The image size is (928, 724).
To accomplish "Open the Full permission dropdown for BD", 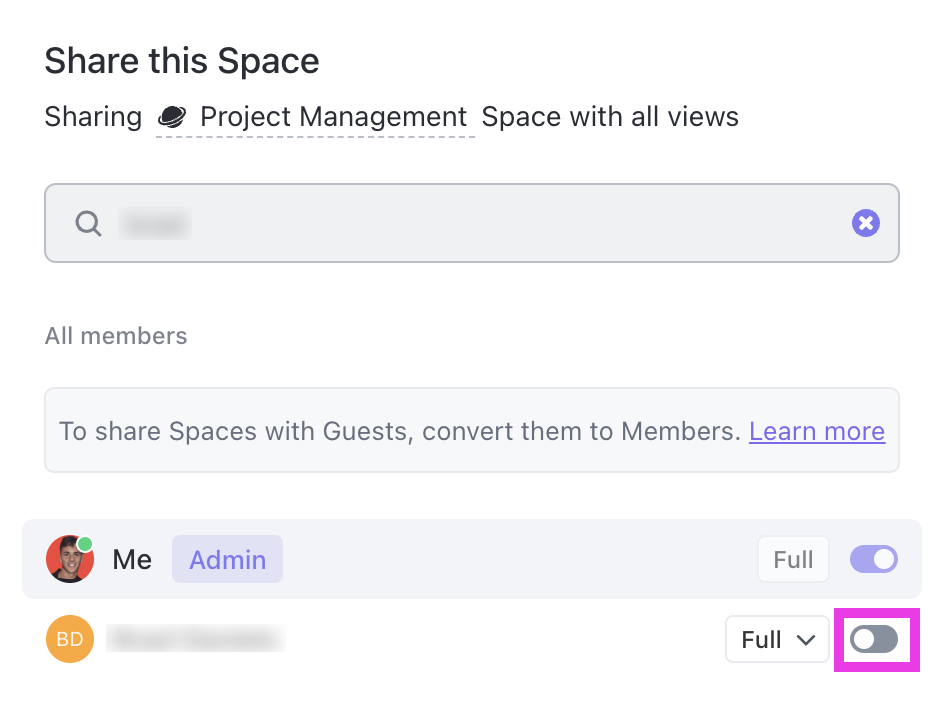I will point(777,639).
